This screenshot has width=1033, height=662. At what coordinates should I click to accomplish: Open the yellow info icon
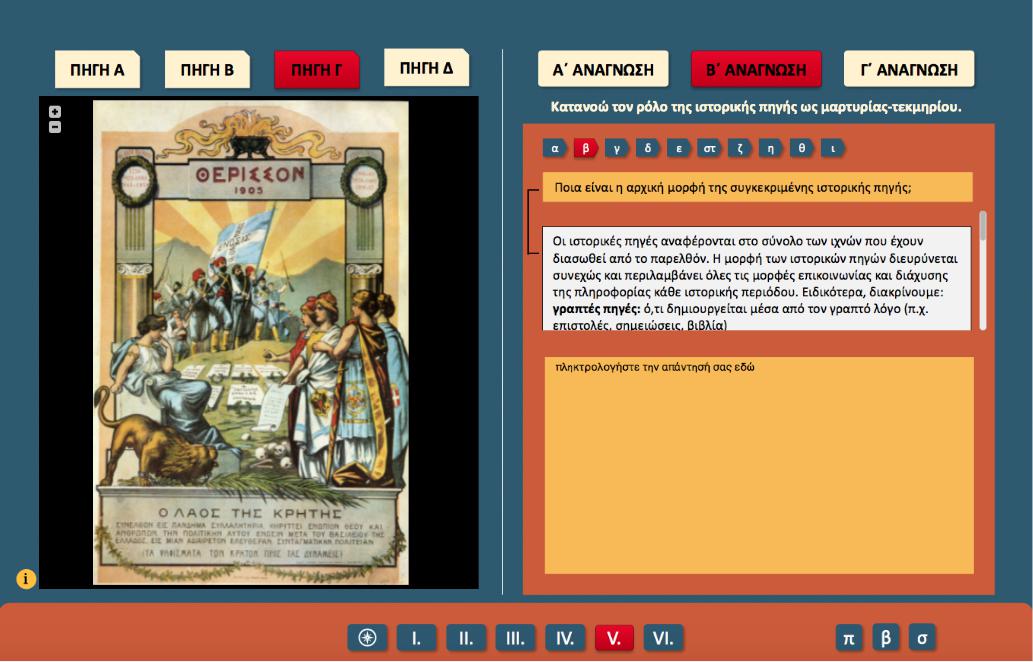26,579
